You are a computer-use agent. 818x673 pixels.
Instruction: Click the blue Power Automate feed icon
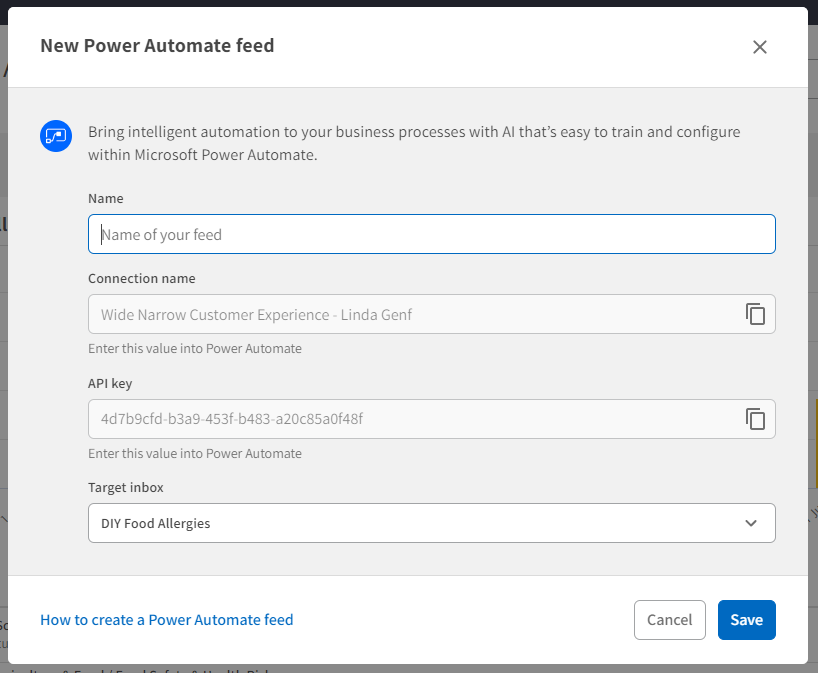(54, 135)
